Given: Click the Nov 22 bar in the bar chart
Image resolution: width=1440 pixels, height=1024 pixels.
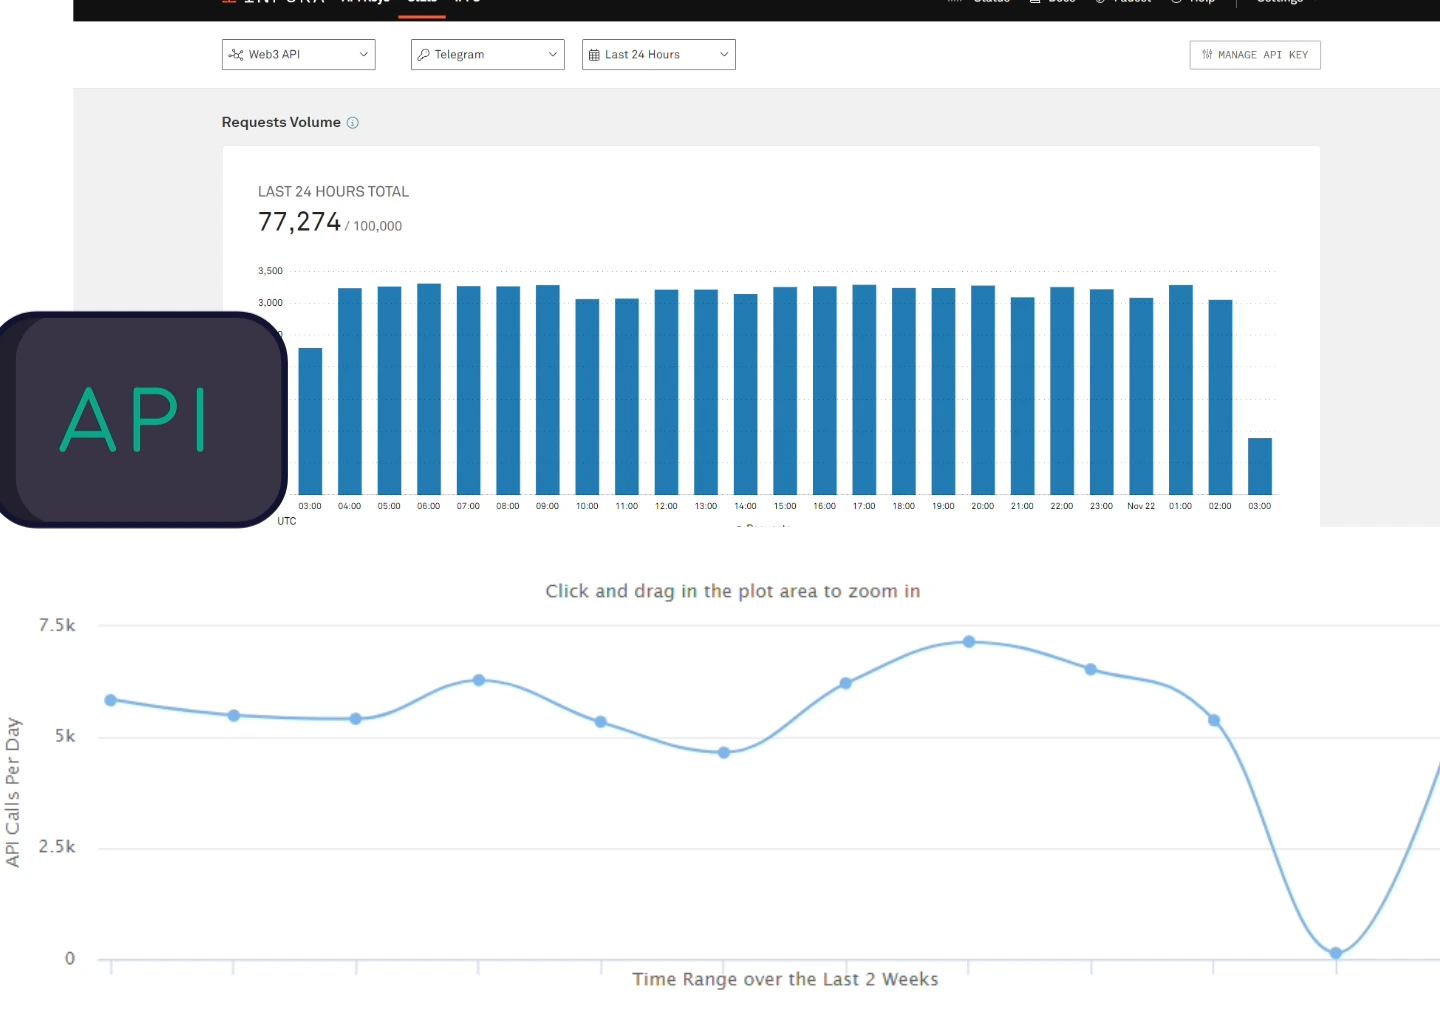Looking at the screenshot, I should [x=1141, y=396].
